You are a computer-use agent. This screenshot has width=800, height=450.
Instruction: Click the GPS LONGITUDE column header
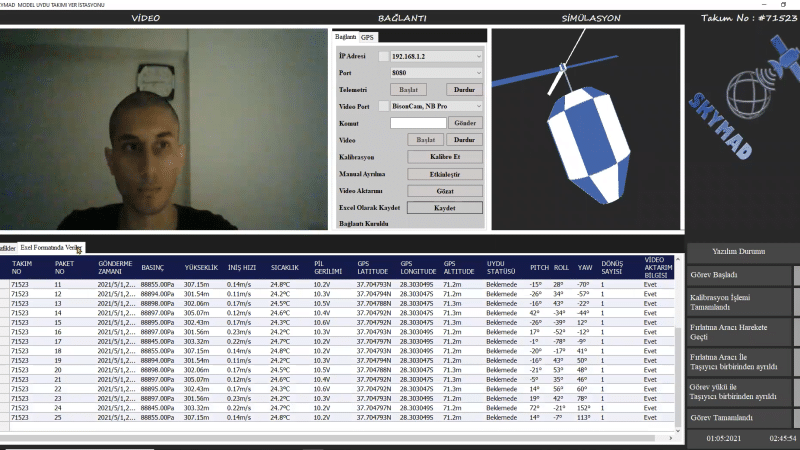pyautogui.click(x=418, y=267)
